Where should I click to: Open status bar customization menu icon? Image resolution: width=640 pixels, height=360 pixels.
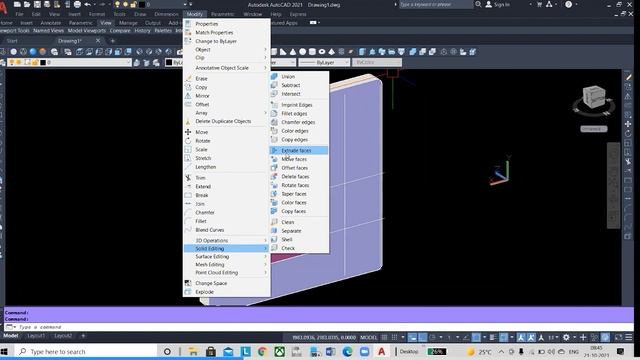629,337
